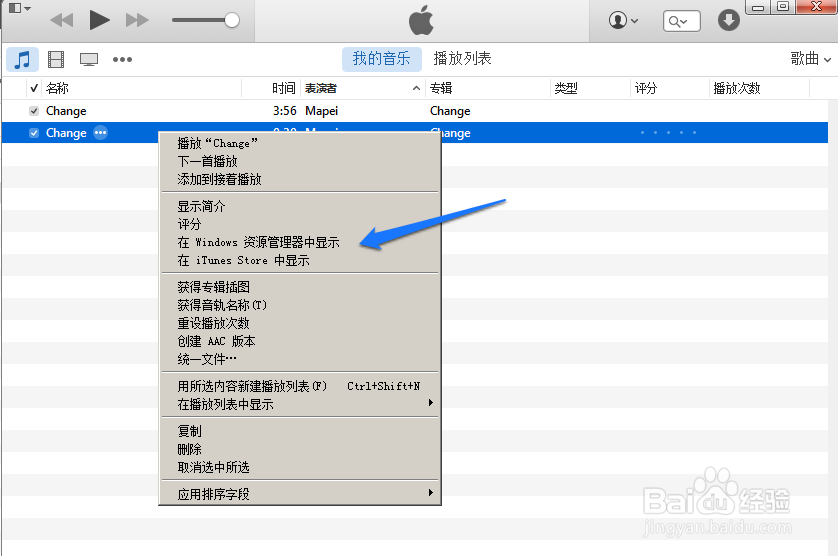Viewport: 838px width, 556px height.
Task: Choose 播放 "Change" from the context menu
Action: tap(300, 143)
